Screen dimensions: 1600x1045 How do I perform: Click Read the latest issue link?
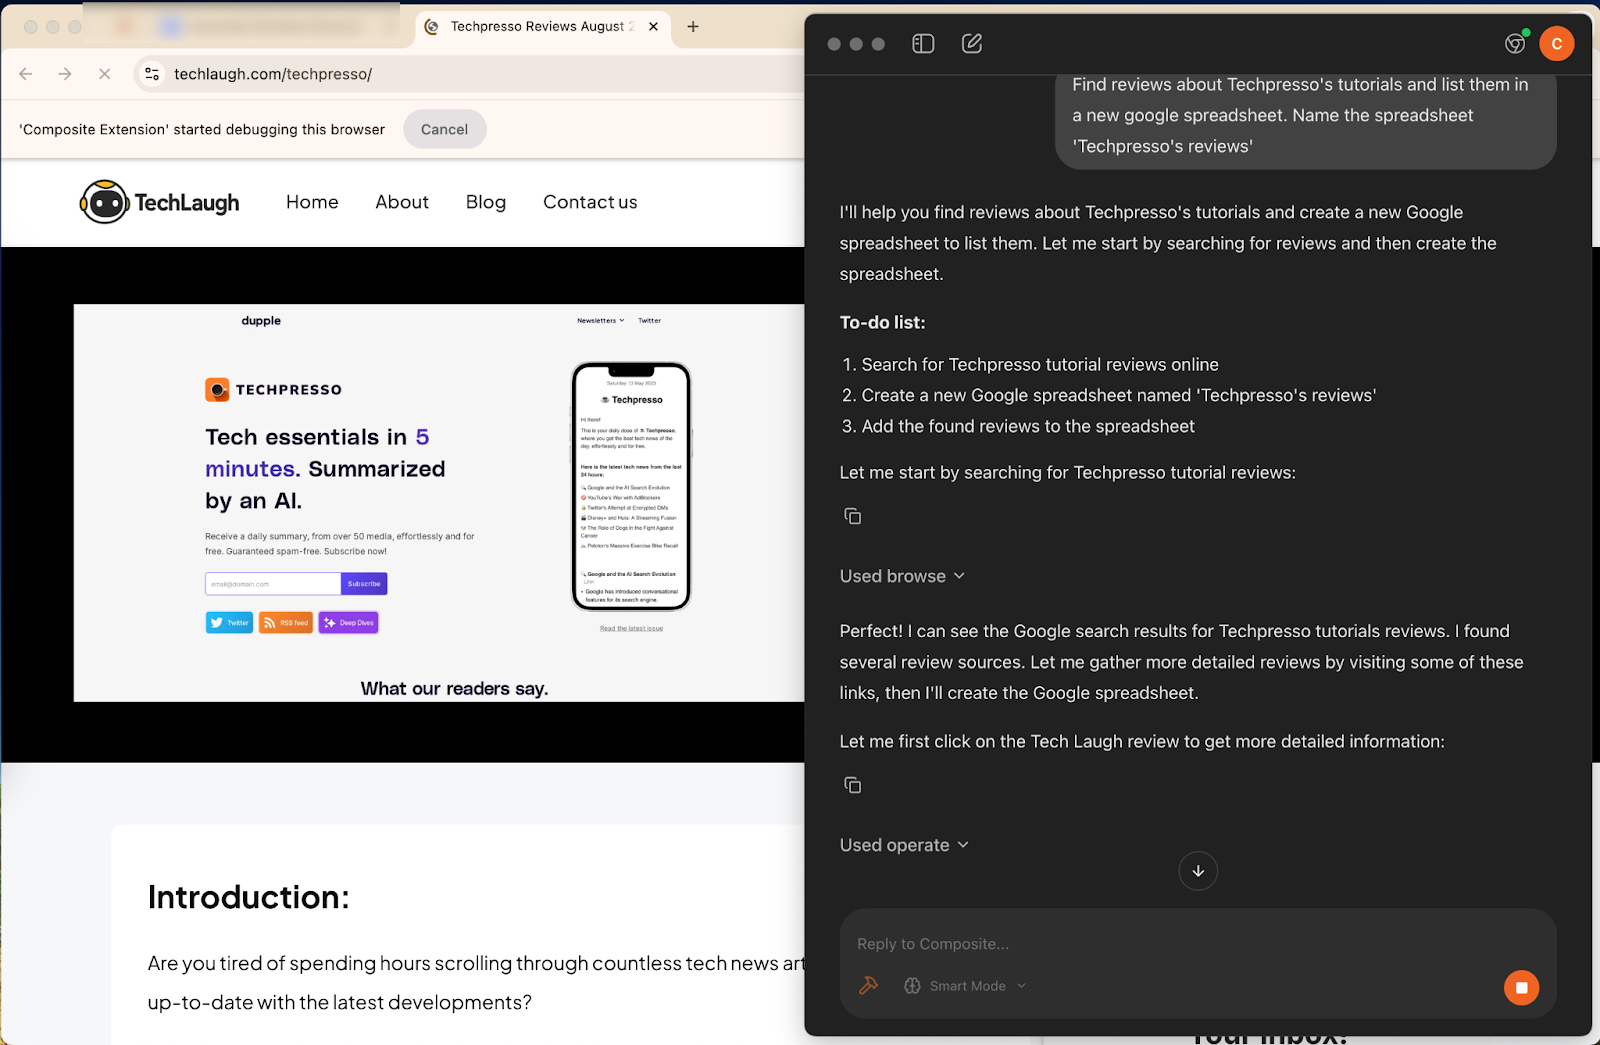[x=631, y=629]
